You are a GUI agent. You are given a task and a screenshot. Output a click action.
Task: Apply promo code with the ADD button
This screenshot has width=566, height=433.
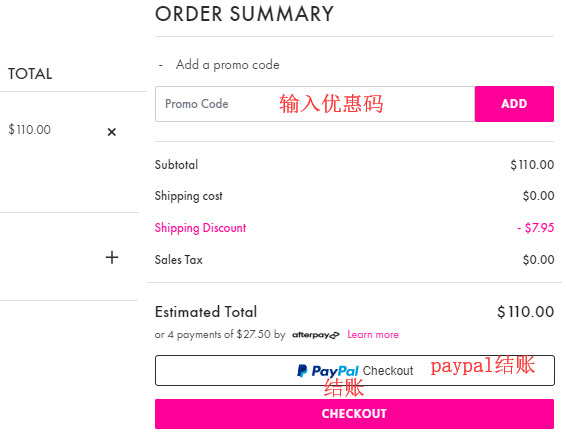click(x=514, y=104)
